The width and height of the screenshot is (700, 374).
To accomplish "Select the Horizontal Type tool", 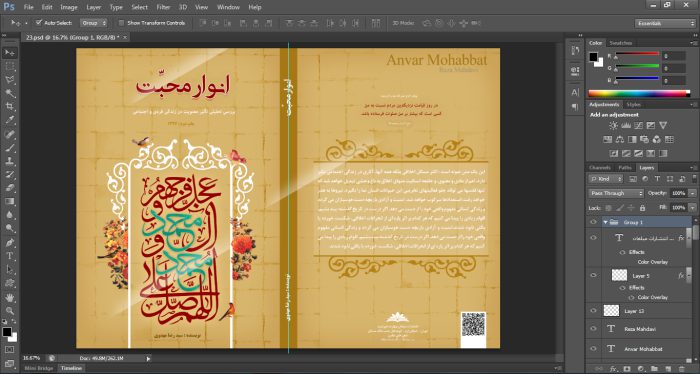I will (9, 256).
